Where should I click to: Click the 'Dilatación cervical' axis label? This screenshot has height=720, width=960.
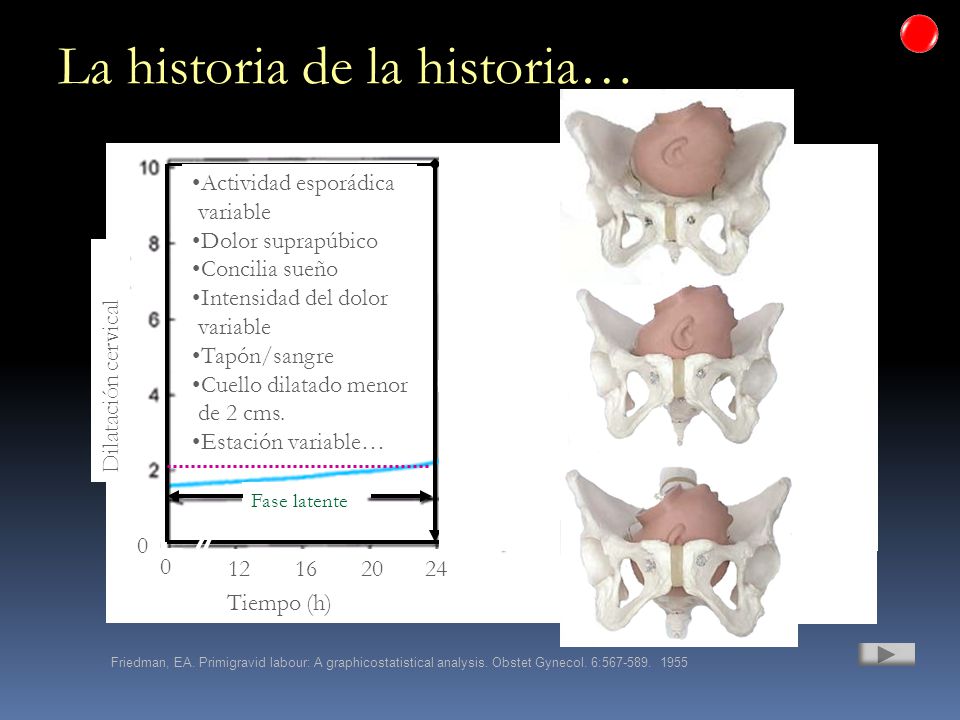coord(110,386)
